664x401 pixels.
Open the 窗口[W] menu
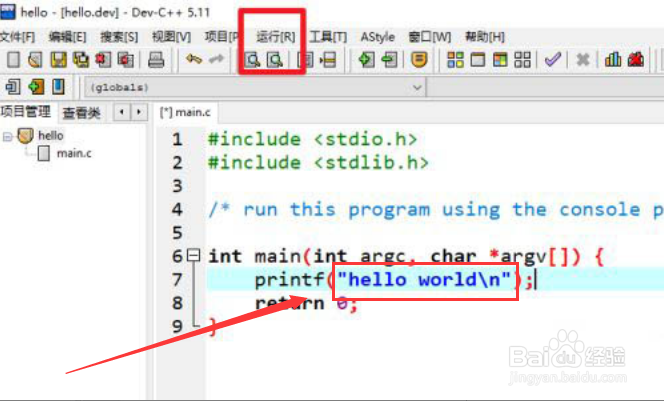point(429,37)
